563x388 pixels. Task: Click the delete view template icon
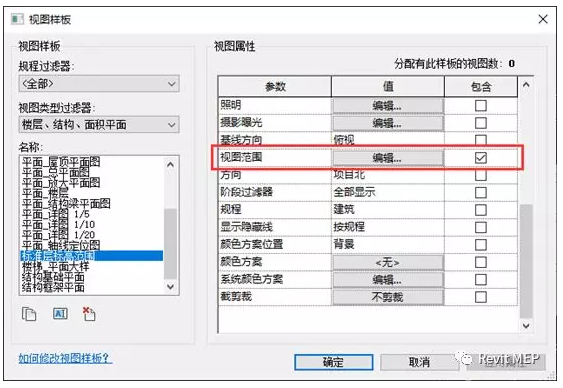pyautogui.click(x=89, y=314)
